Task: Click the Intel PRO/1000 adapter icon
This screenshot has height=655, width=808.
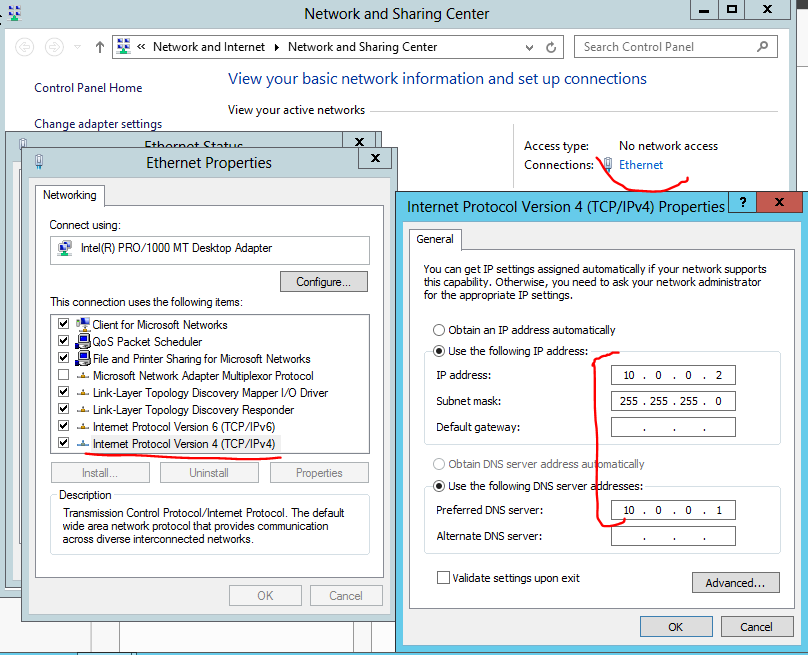Action: (64, 248)
